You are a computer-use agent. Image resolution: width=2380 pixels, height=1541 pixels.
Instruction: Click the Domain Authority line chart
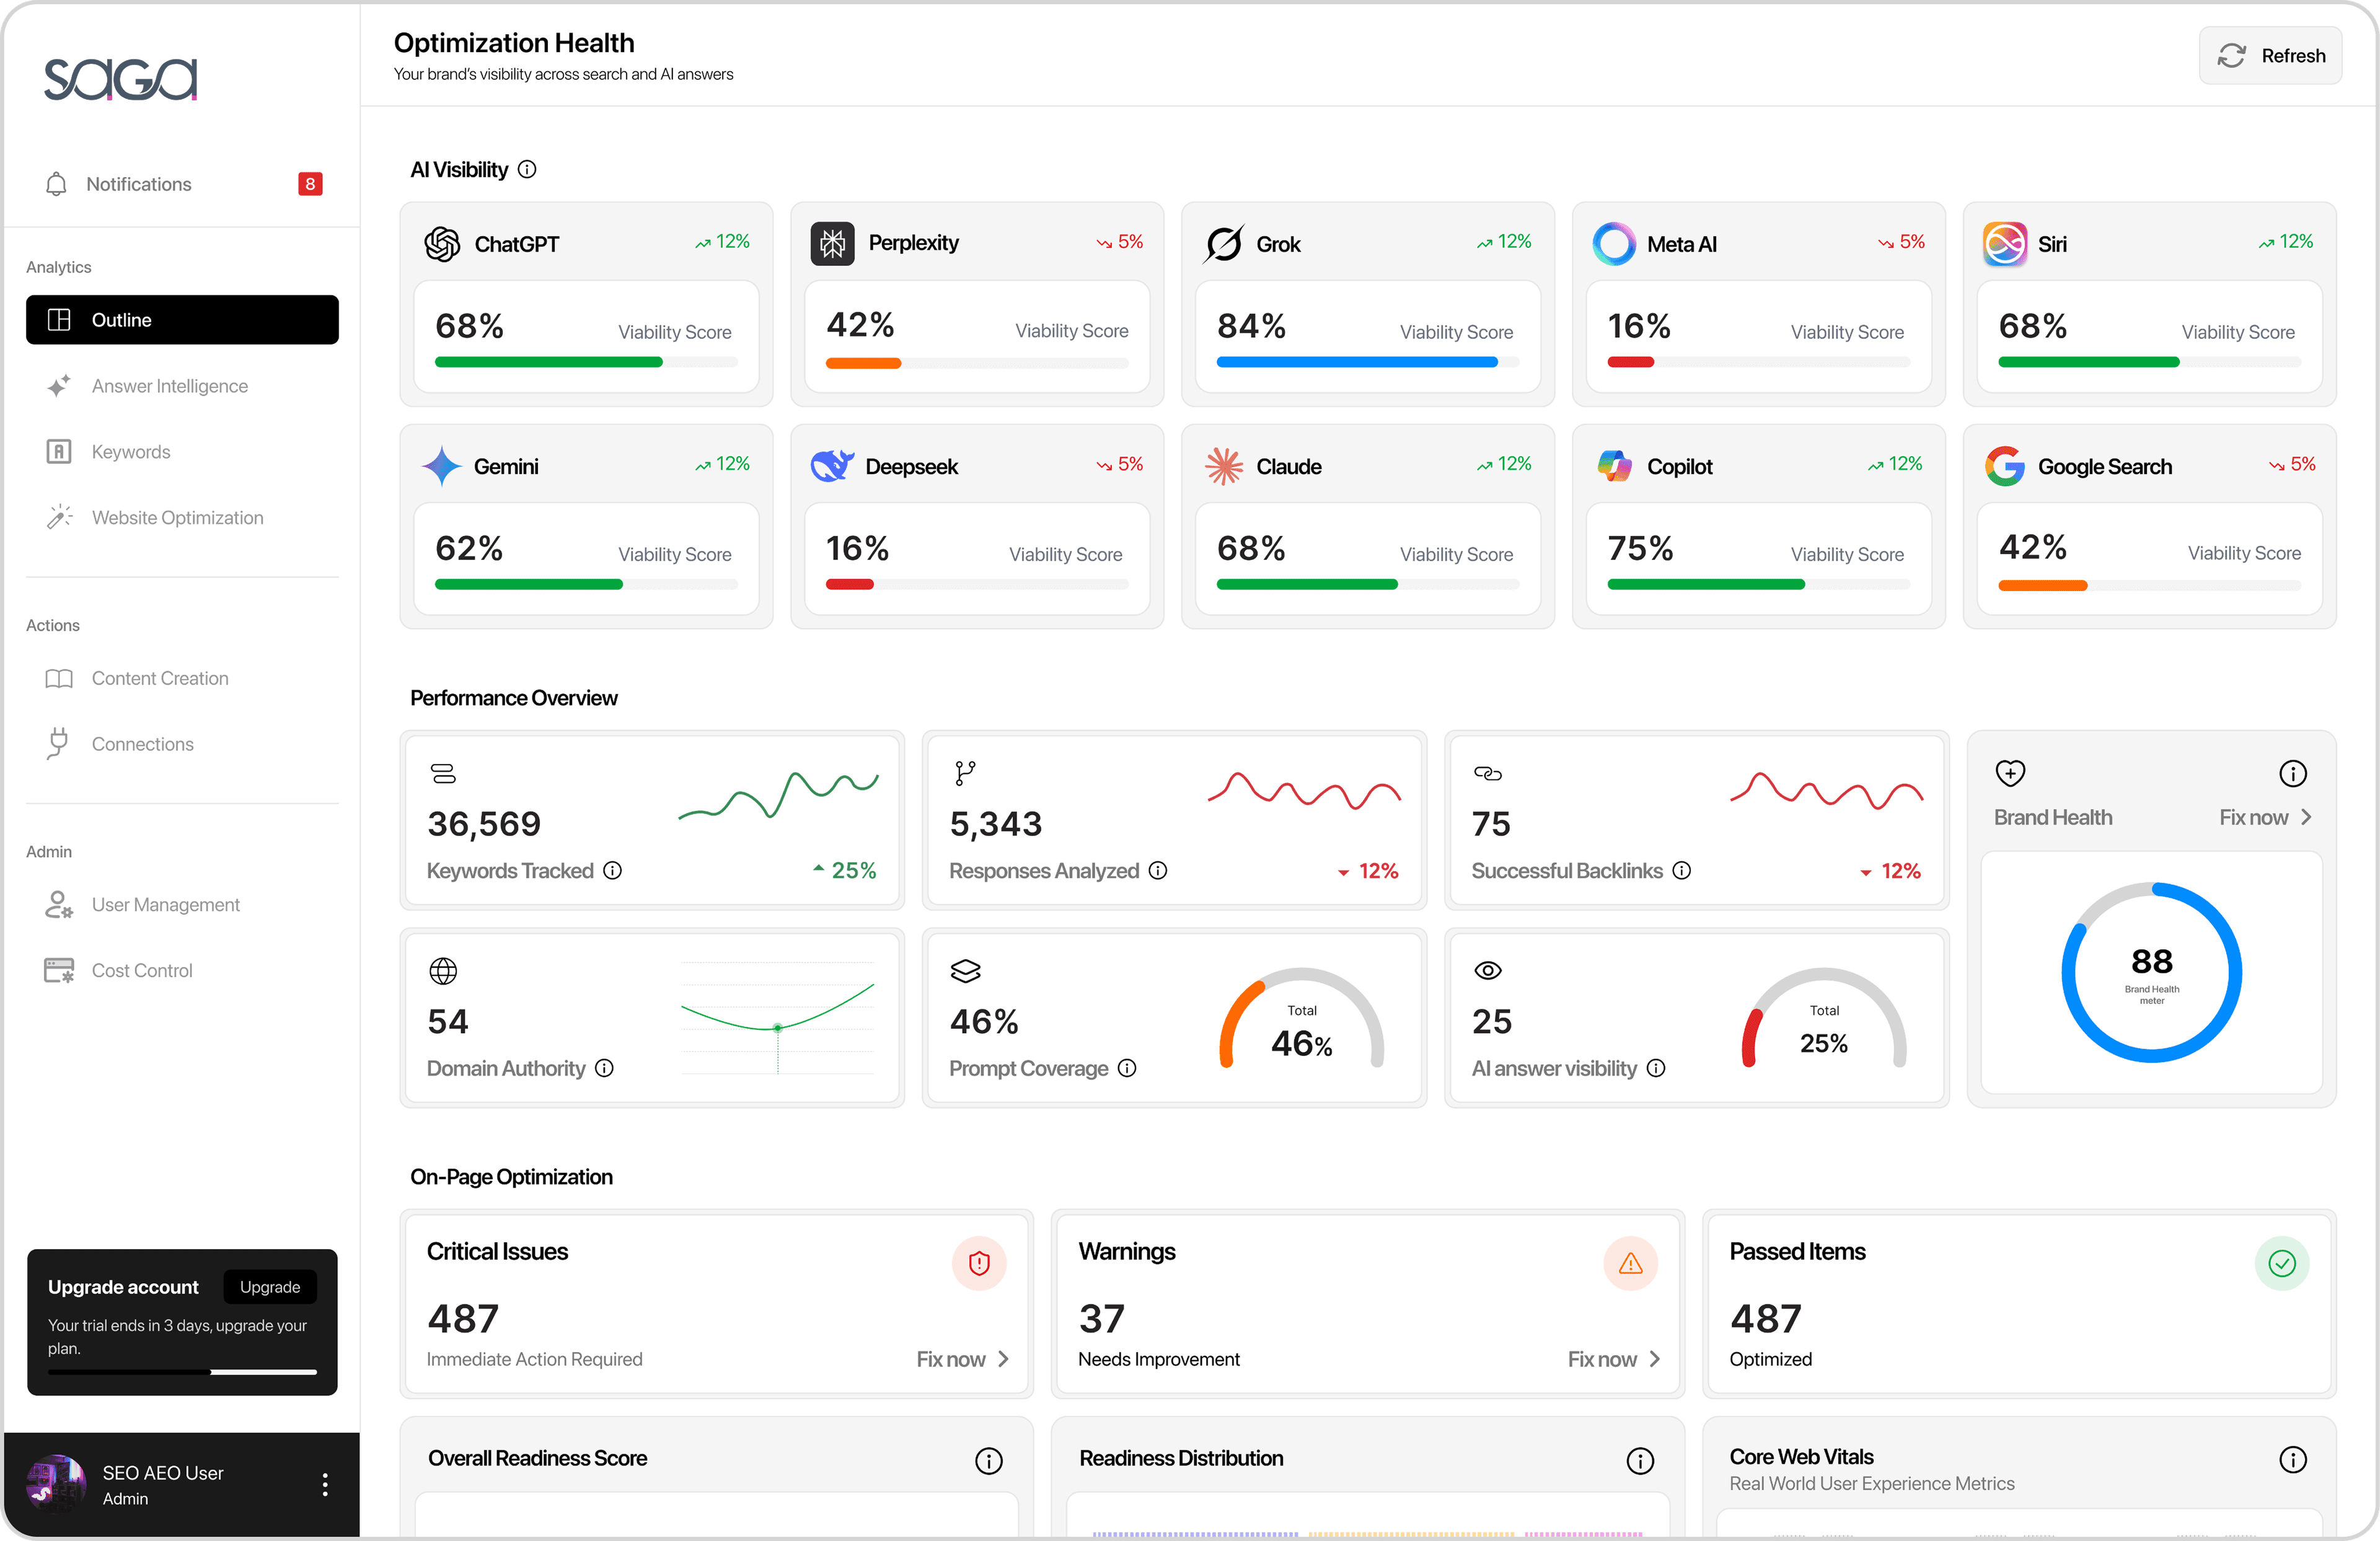click(x=778, y=1019)
